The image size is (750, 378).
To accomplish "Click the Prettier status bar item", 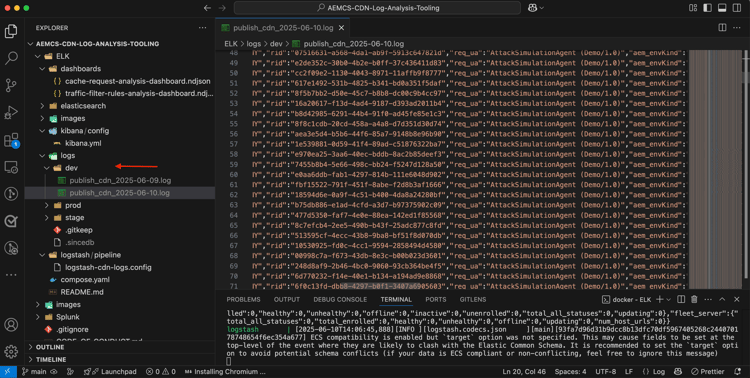I will pos(708,372).
